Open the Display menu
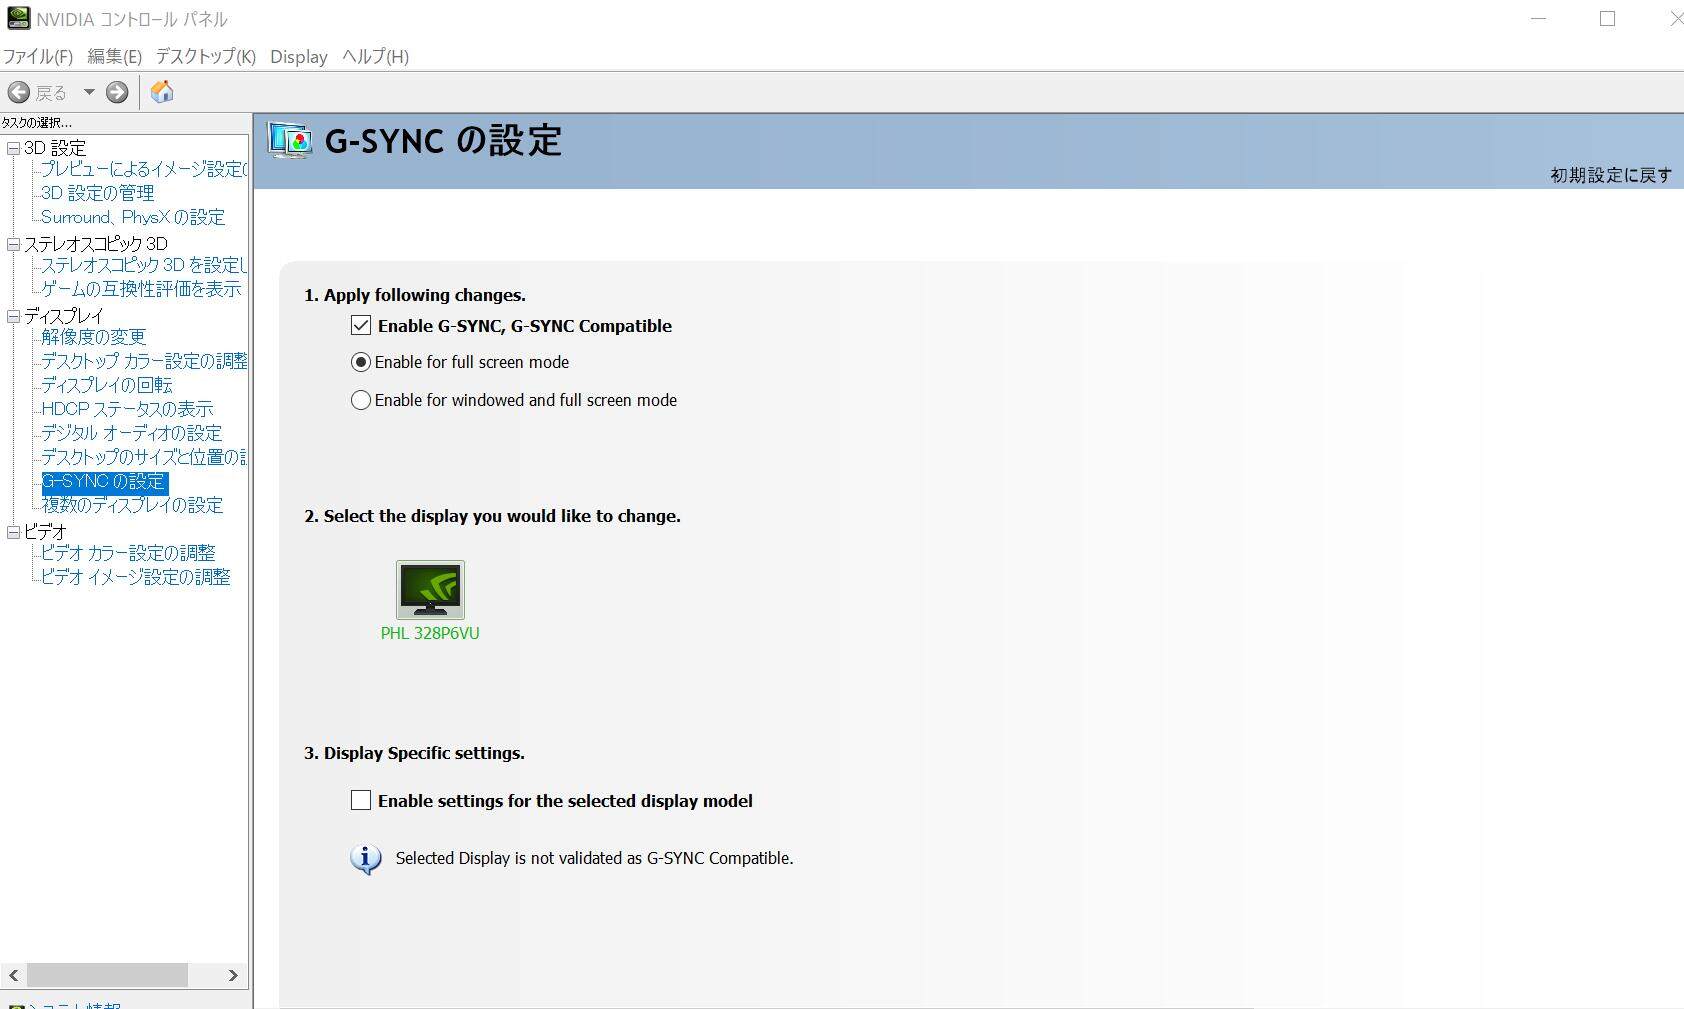This screenshot has width=1684, height=1009. click(x=299, y=56)
